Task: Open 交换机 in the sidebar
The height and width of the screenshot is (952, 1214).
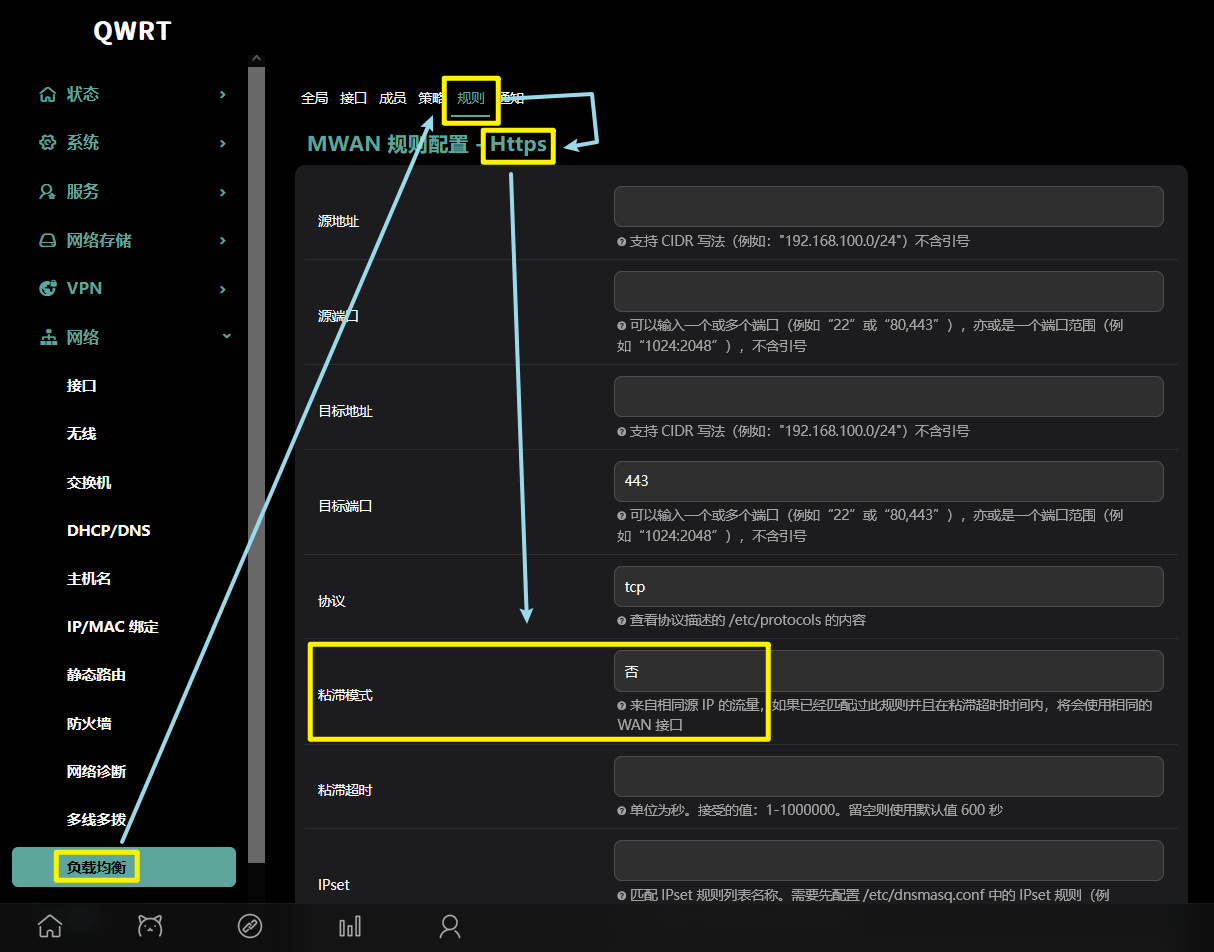Action: [x=89, y=483]
